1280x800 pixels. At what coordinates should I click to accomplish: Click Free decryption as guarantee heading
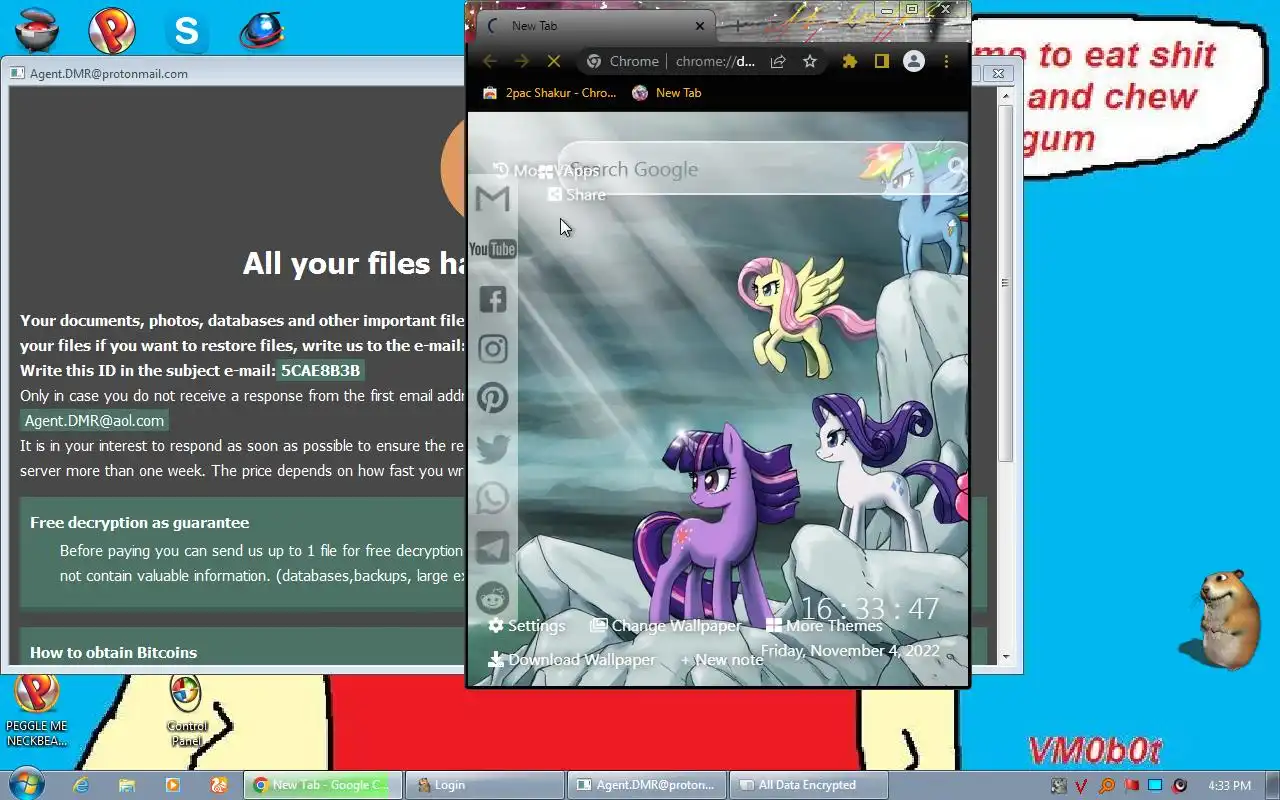tap(139, 523)
